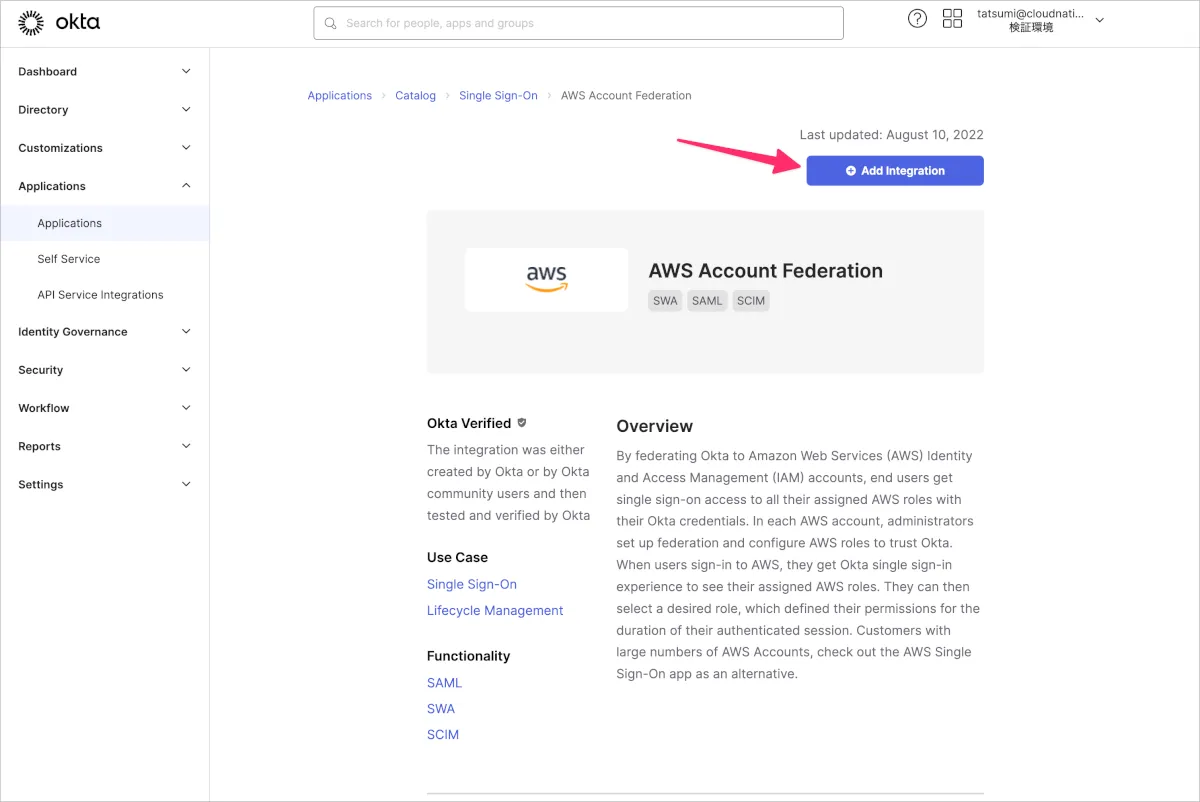The height and width of the screenshot is (802, 1200).
Task: Open the SCIM functionality link
Action: (x=443, y=735)
